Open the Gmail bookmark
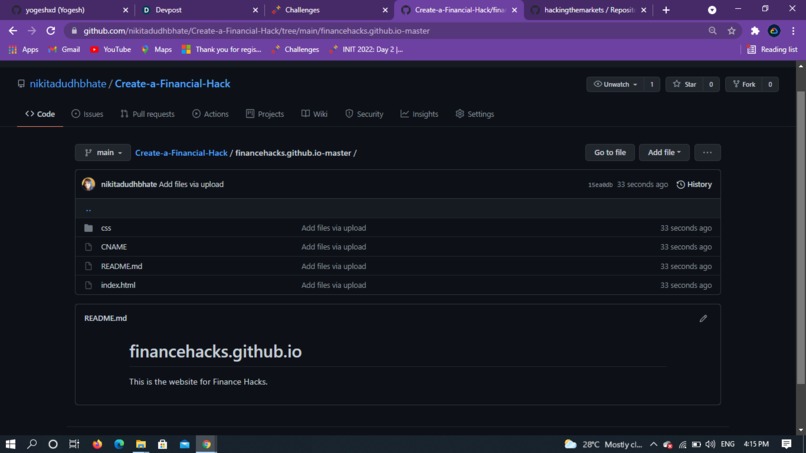The image size is (806, 453). [x=64, y=49]
